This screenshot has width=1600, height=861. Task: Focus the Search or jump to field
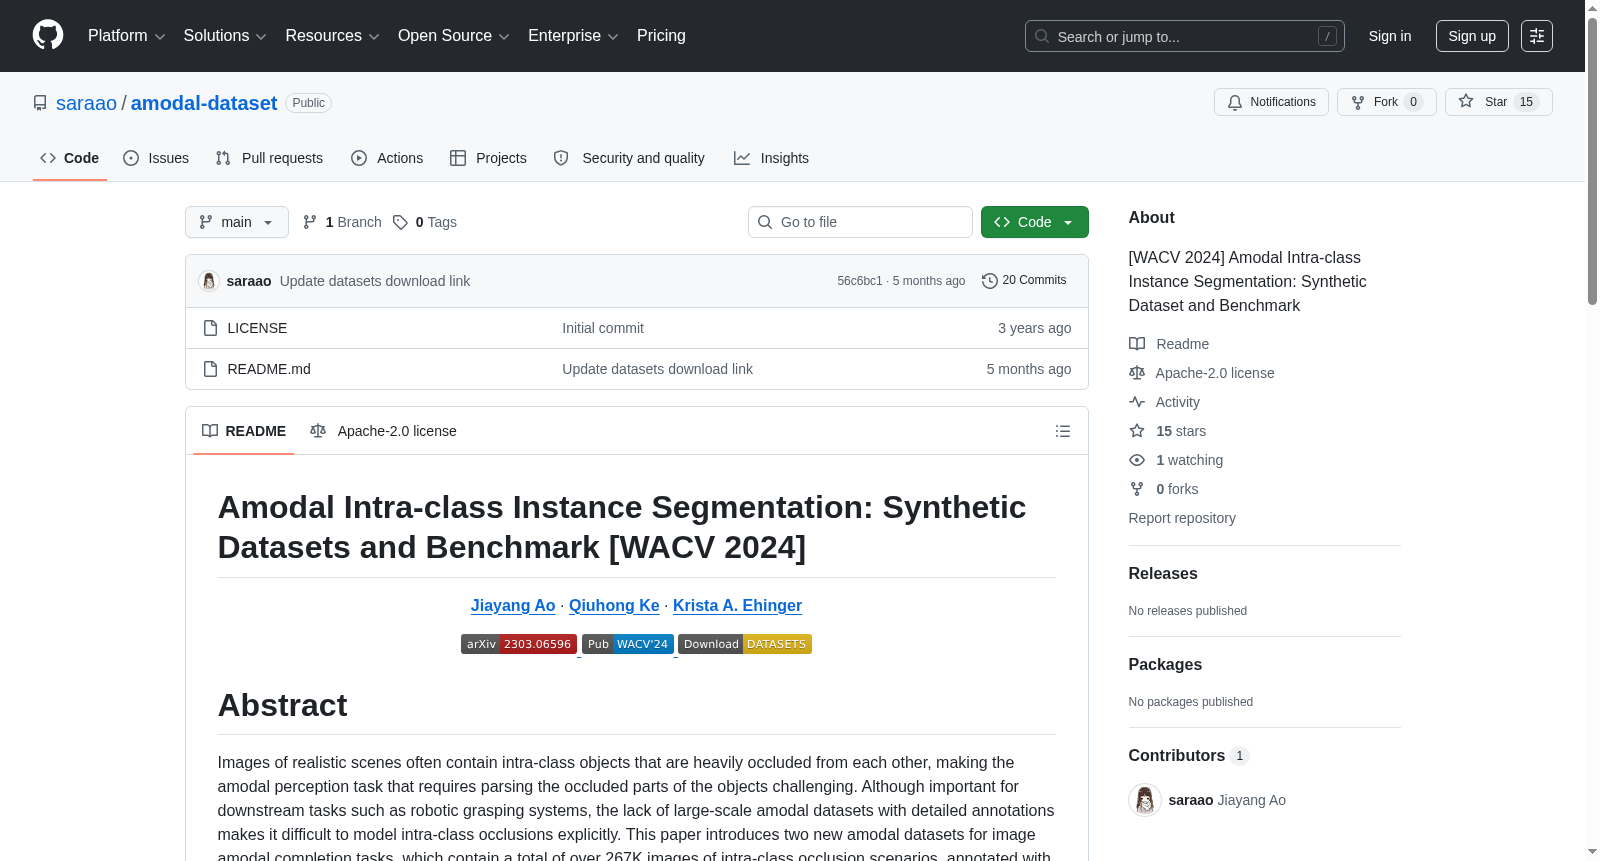1185,36
